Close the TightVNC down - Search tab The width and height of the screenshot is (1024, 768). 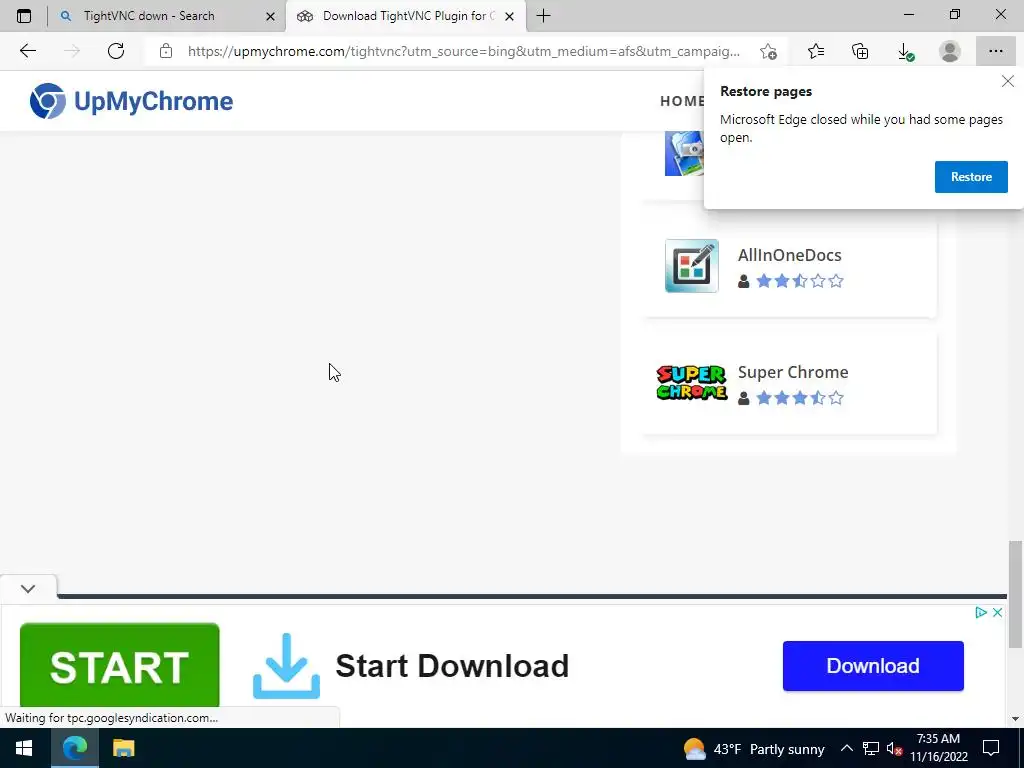(x=270, y=16)
